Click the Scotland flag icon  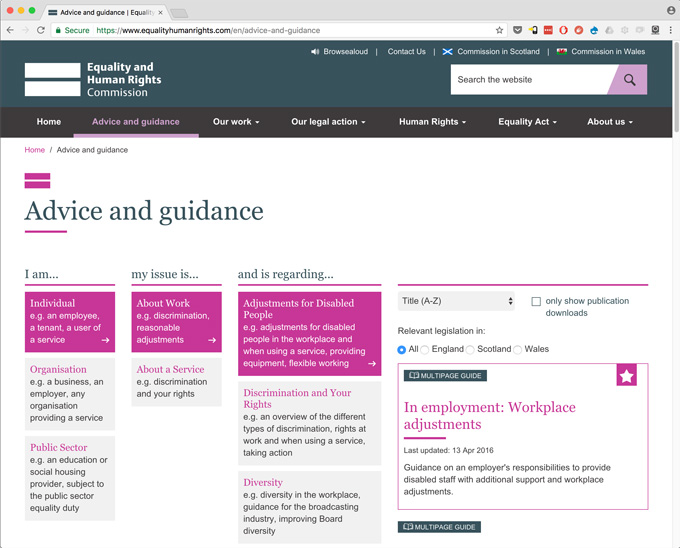(448, 52)
